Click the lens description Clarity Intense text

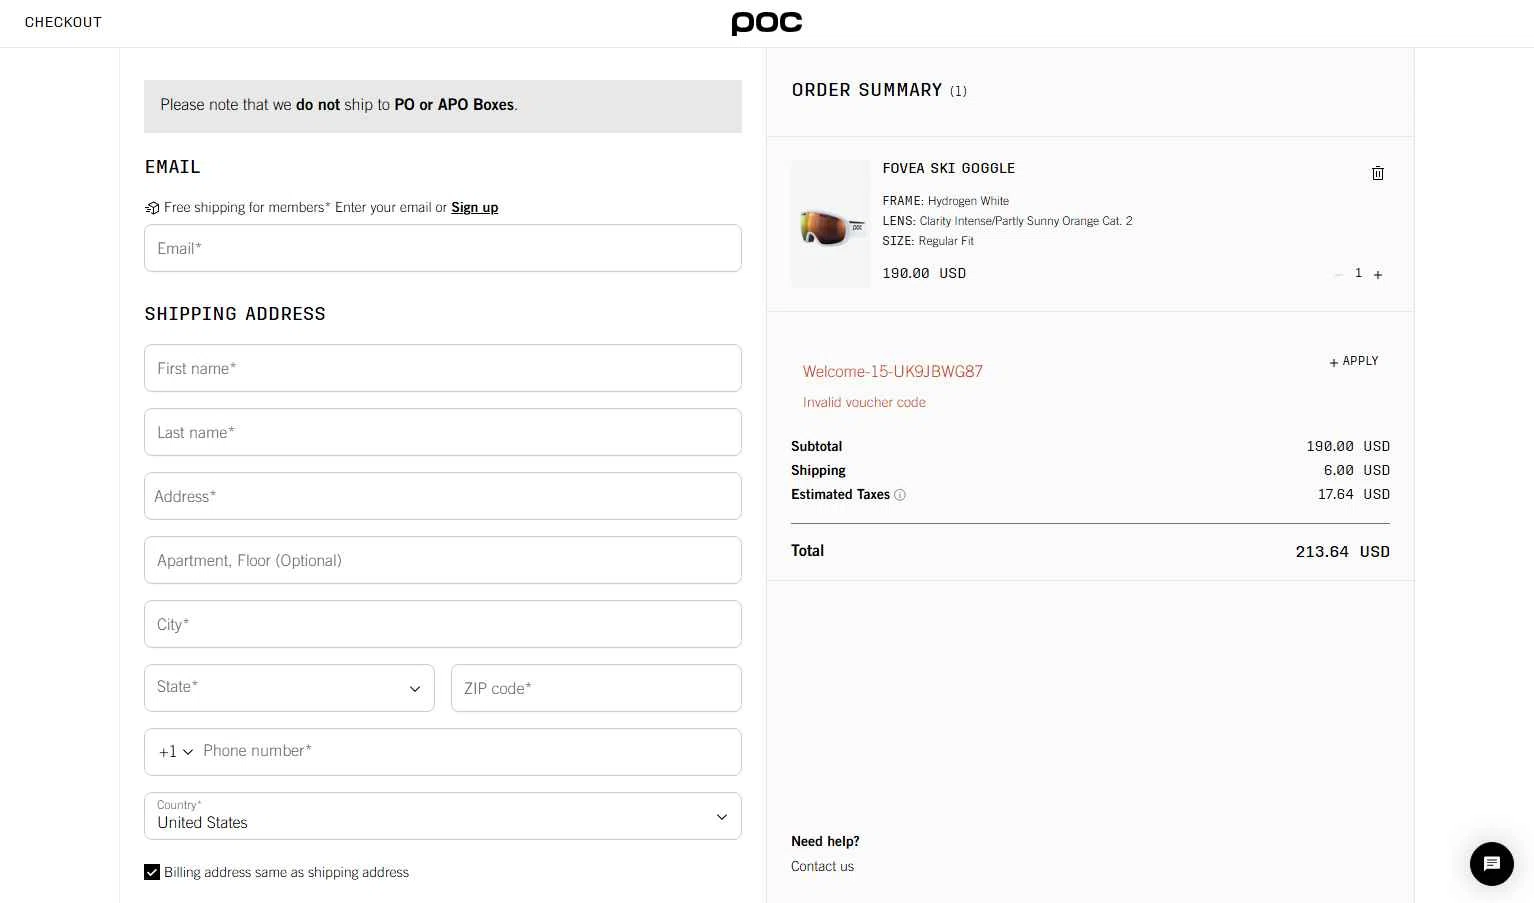click(x=1007, y=221)
